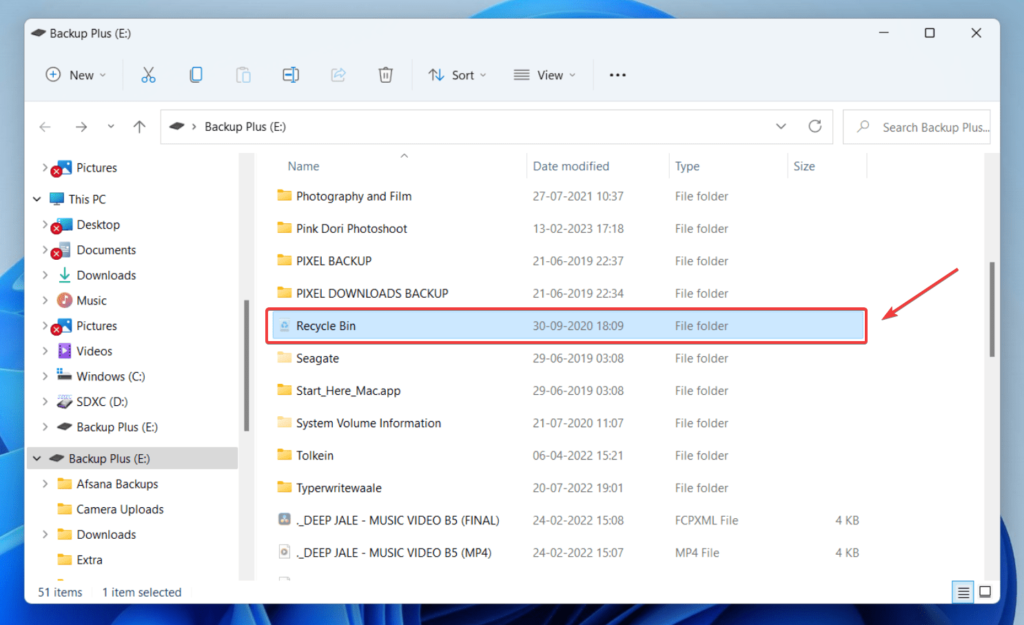Open the Sort dropdown

(457, 74)
